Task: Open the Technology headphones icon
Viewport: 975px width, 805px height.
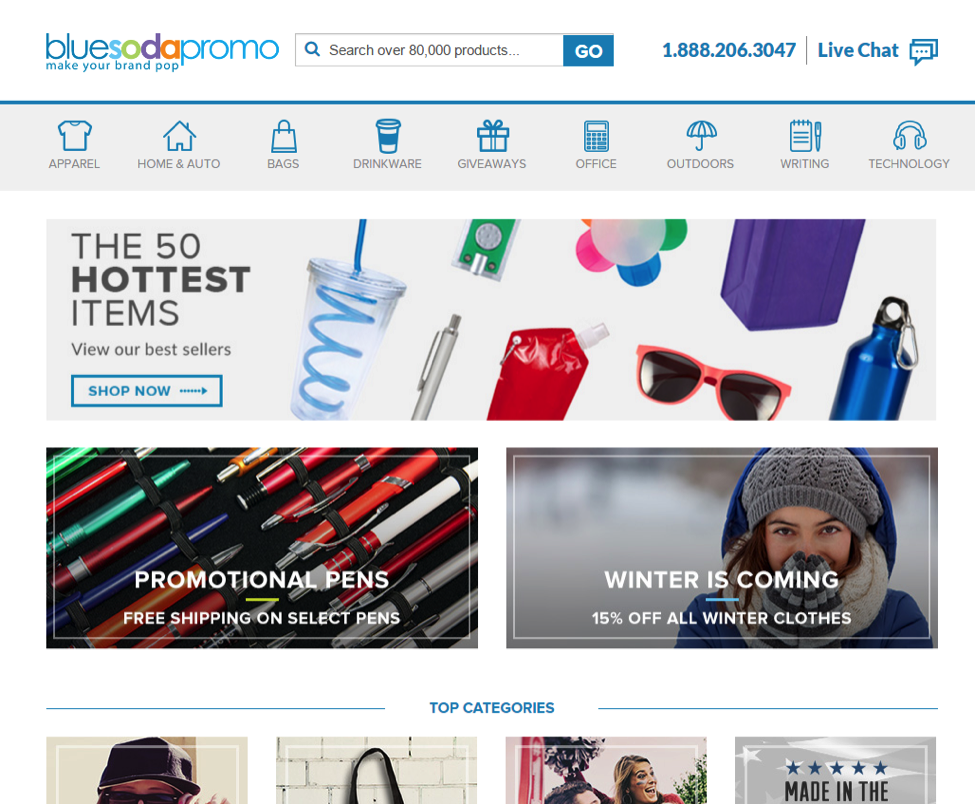Action: pyautogui.click(x=910, y=136)
